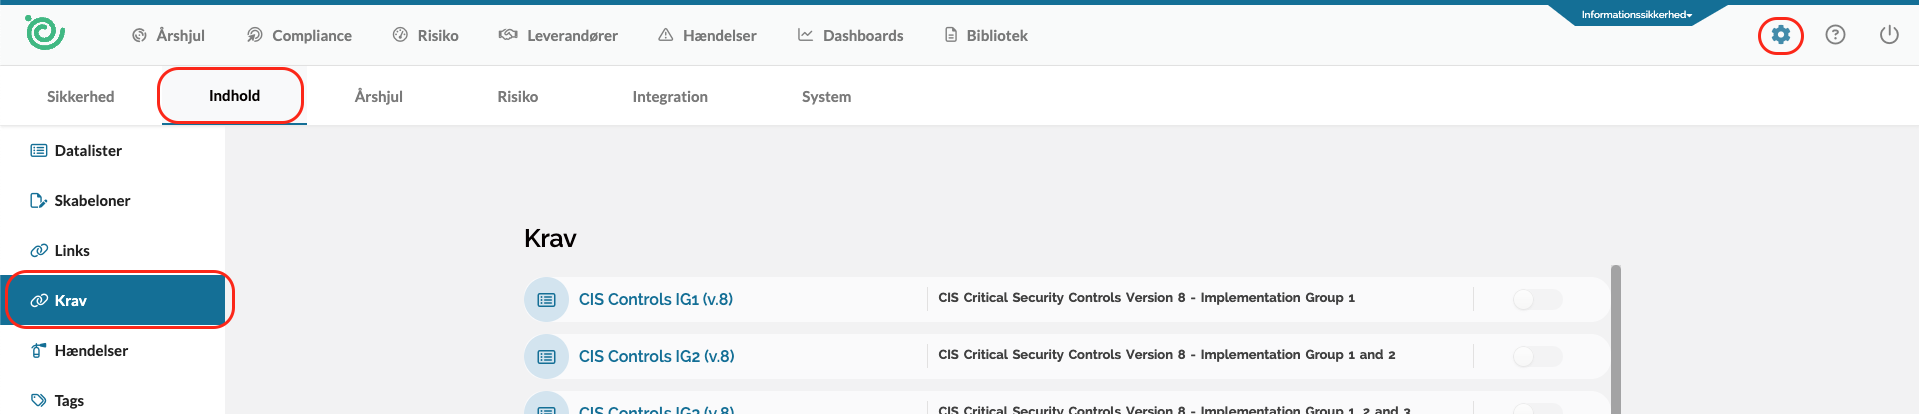
Task: Enable the CIS Controls IG2 (v.8) toggle
Action: [x=1537, y=356]
